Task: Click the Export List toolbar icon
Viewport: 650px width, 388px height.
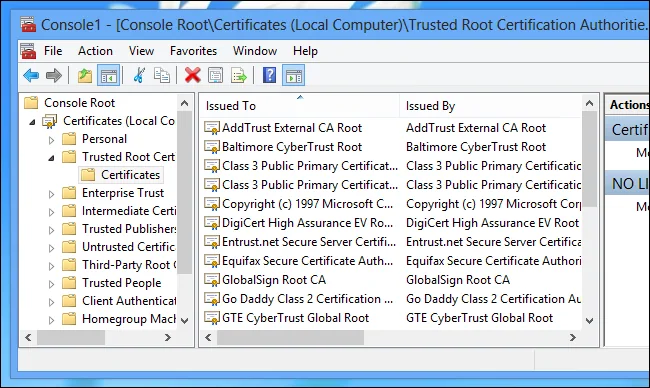Action: point(239,75)
